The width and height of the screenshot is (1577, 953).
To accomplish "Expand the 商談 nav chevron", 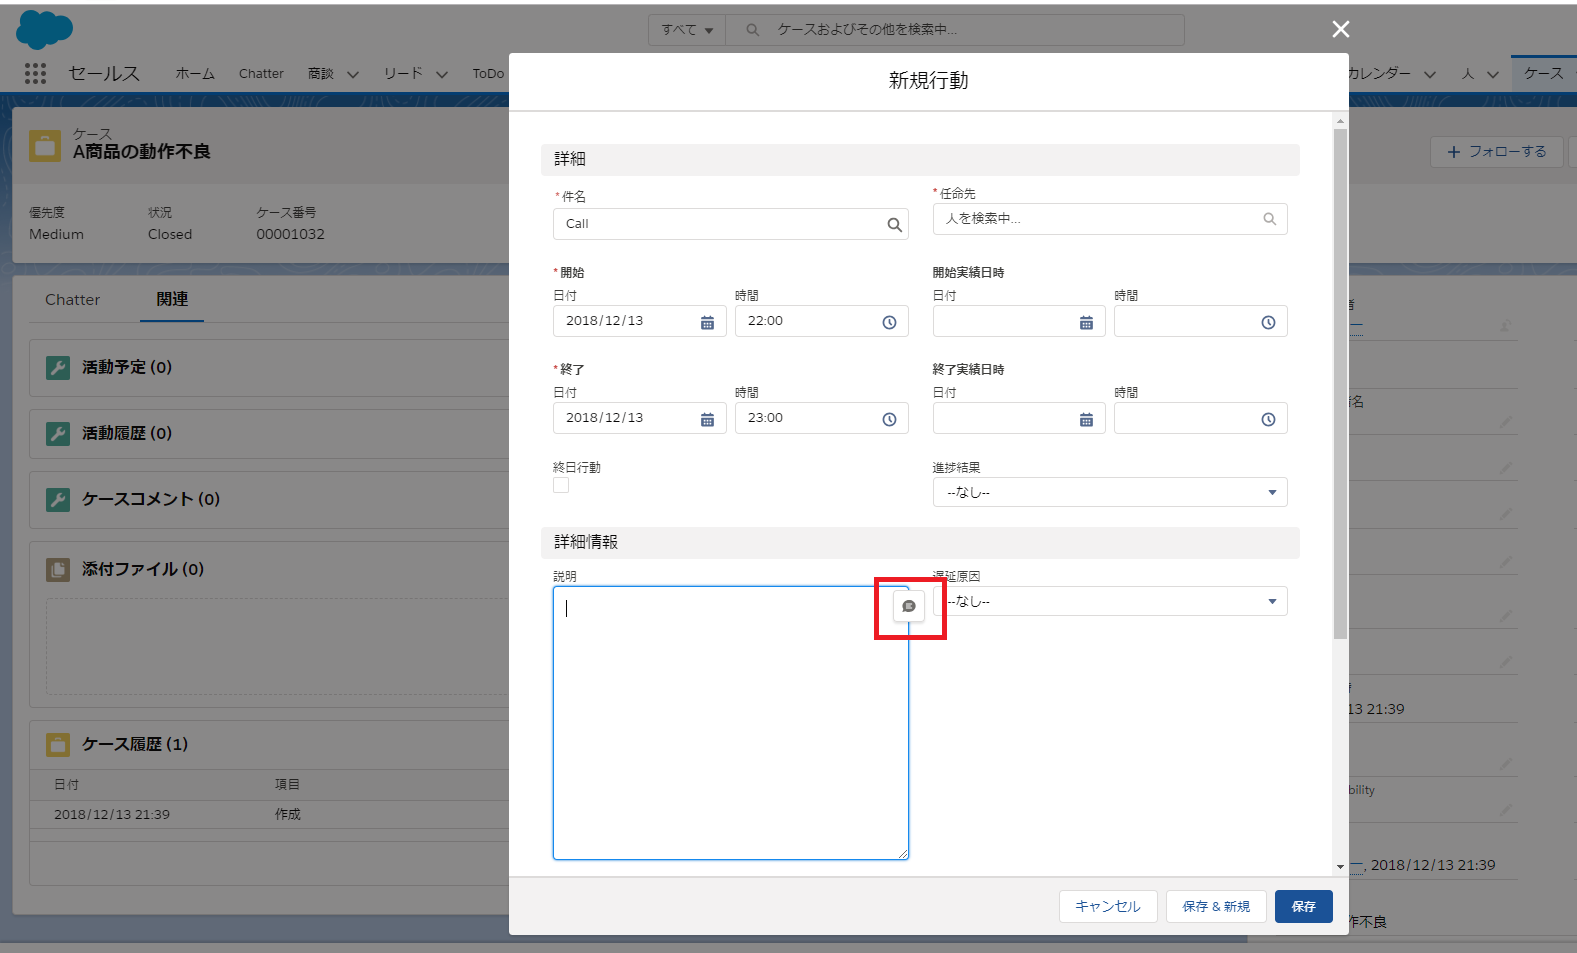I will click(352, 74).
